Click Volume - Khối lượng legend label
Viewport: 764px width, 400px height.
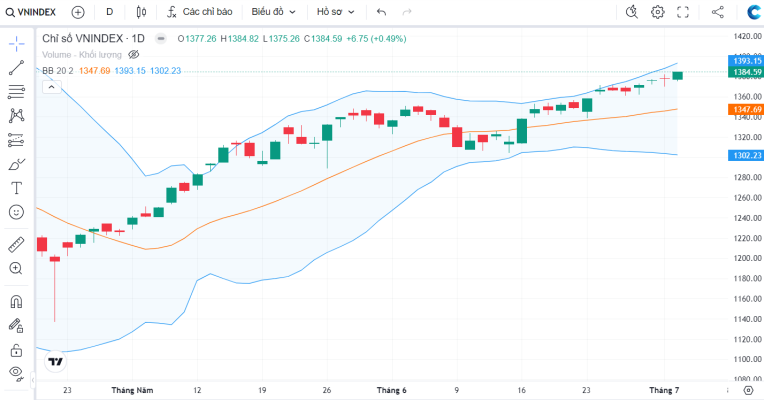tap(82, 55)
